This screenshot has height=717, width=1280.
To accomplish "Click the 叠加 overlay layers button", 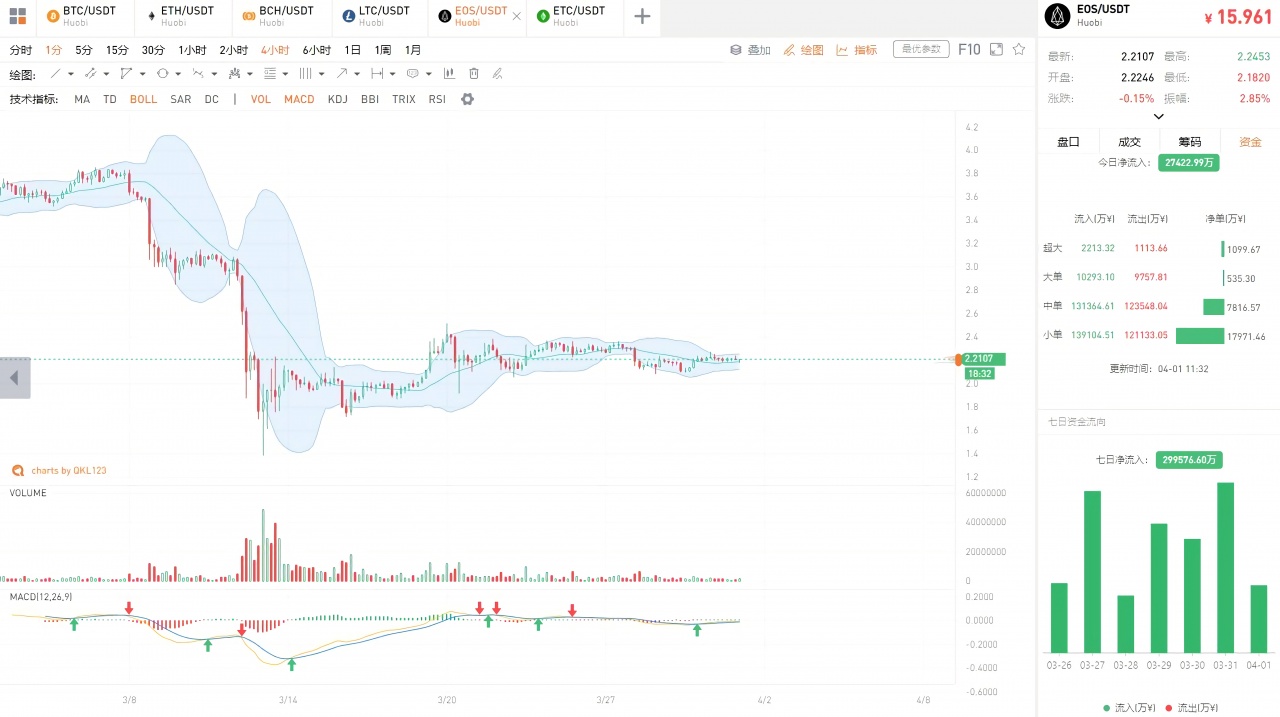I will [750, 49].
